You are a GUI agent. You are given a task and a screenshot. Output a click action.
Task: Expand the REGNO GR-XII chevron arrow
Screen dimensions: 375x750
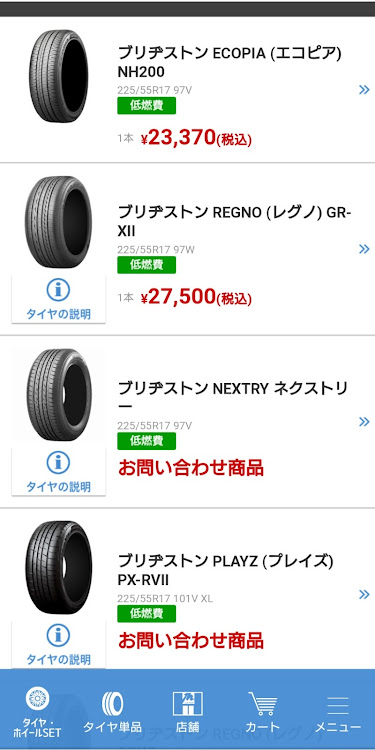(x=364, y=249)
